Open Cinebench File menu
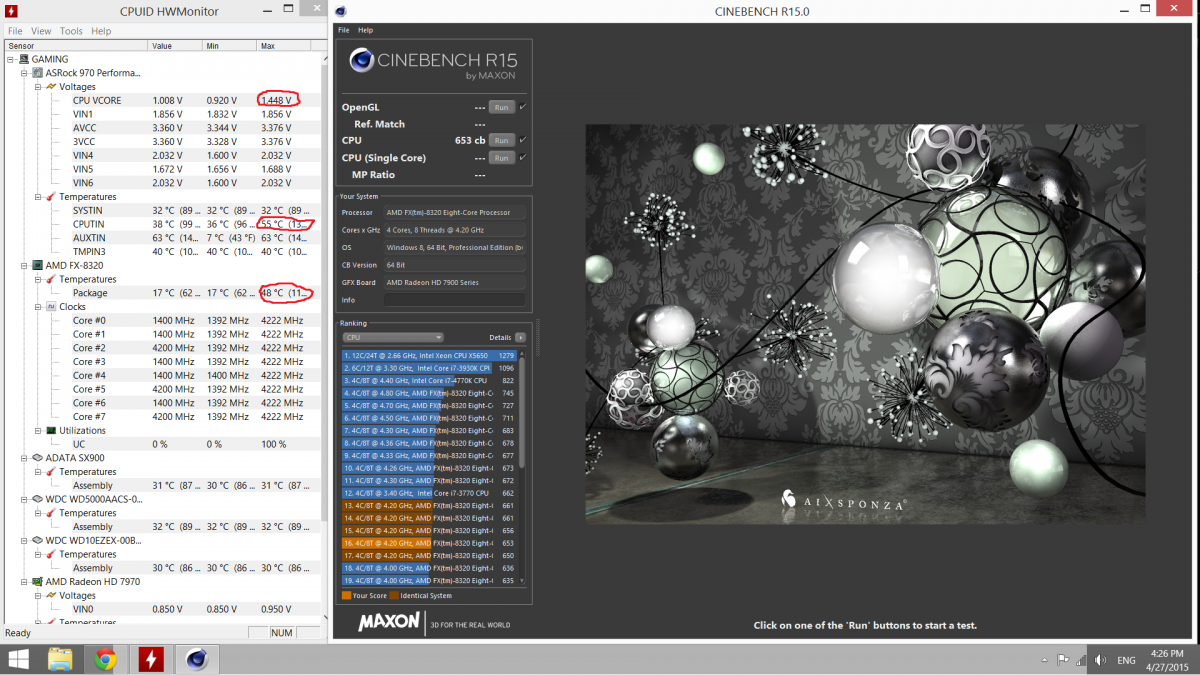 [343, 30]
